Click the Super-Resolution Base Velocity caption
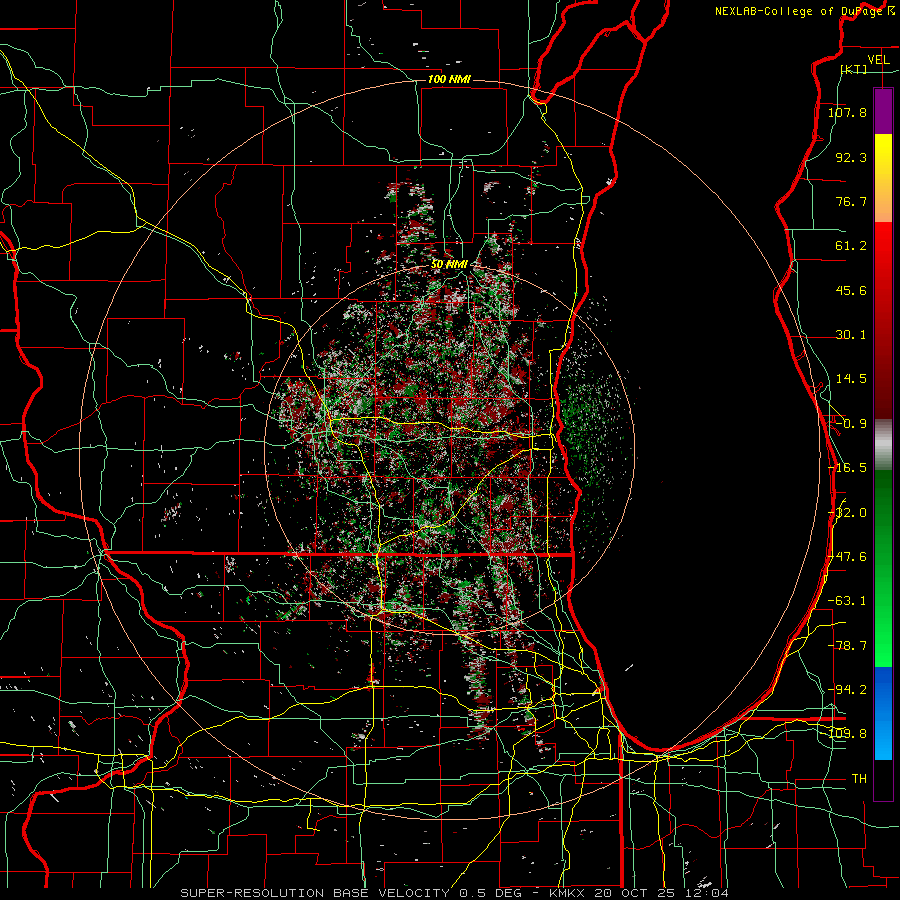This screenshot has height=900, width=900. coord(455,893)
